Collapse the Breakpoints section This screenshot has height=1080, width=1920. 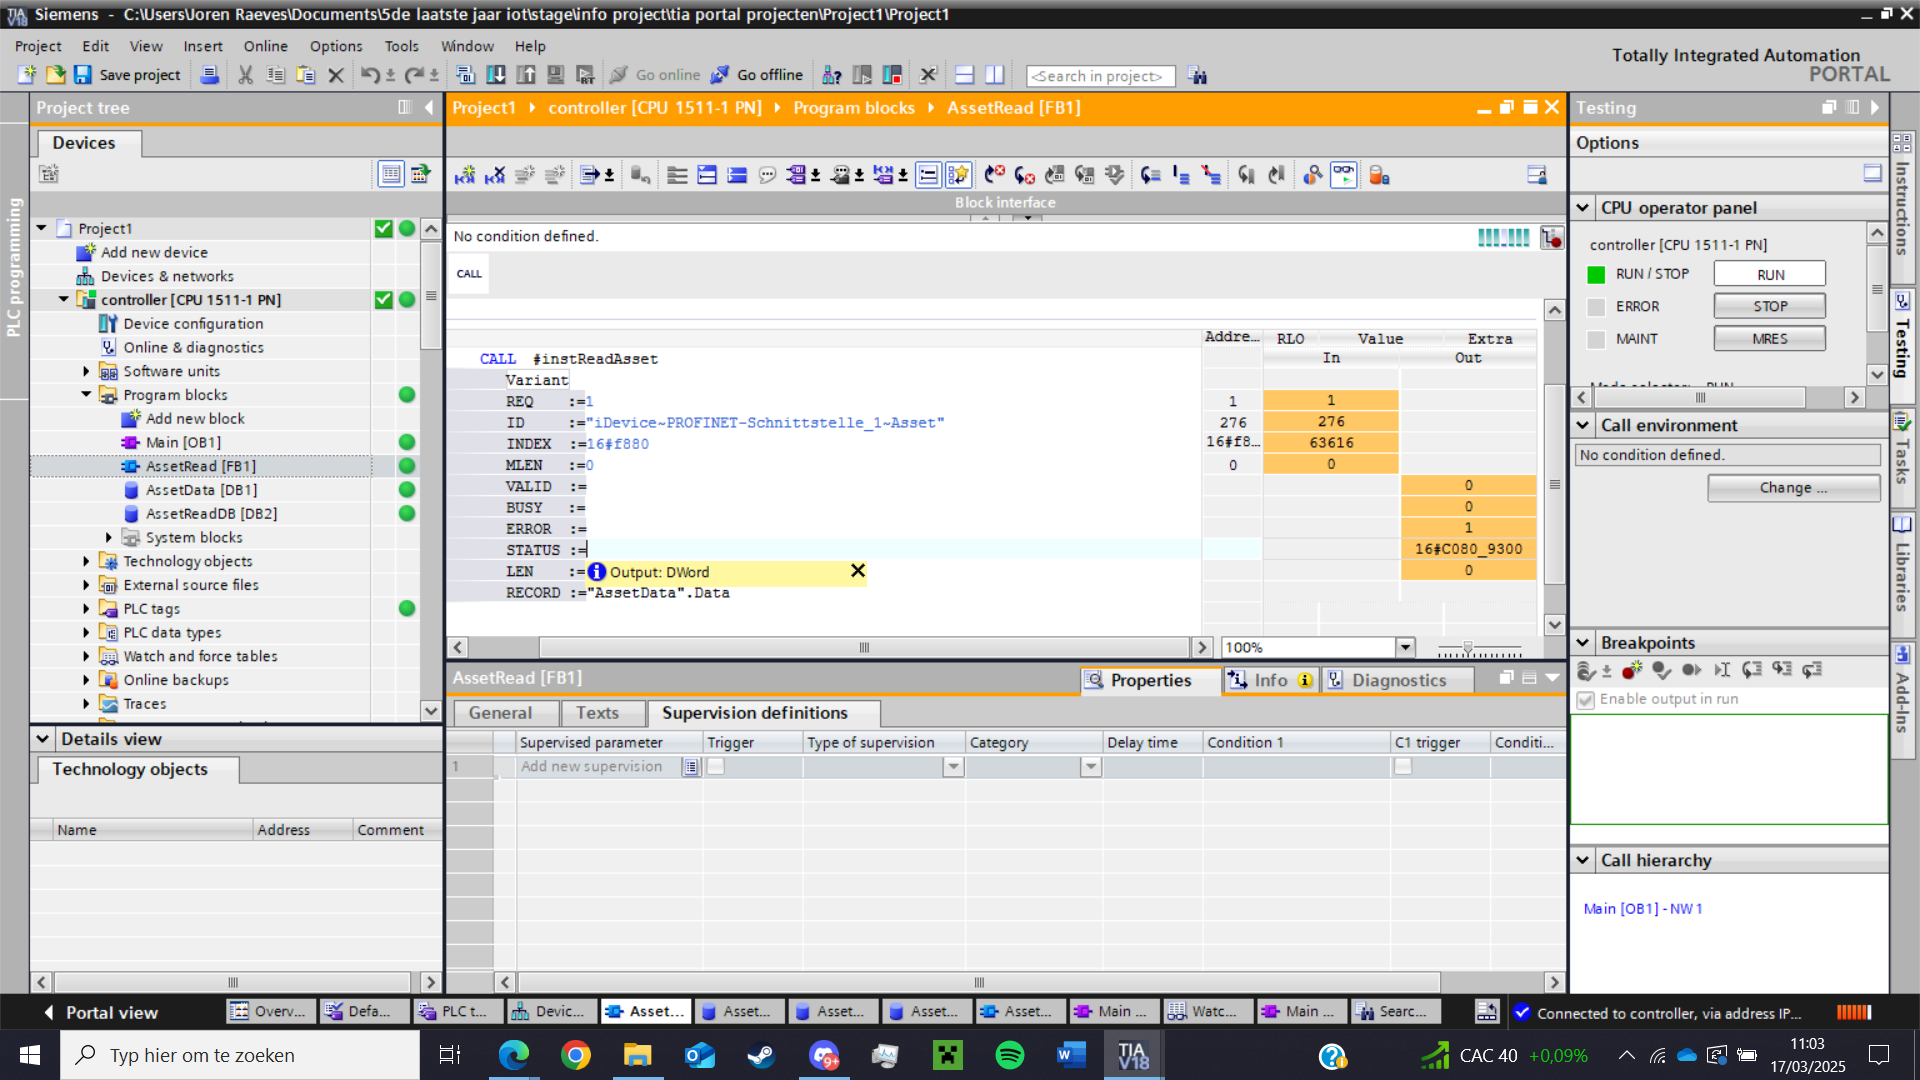(1582, 643)
